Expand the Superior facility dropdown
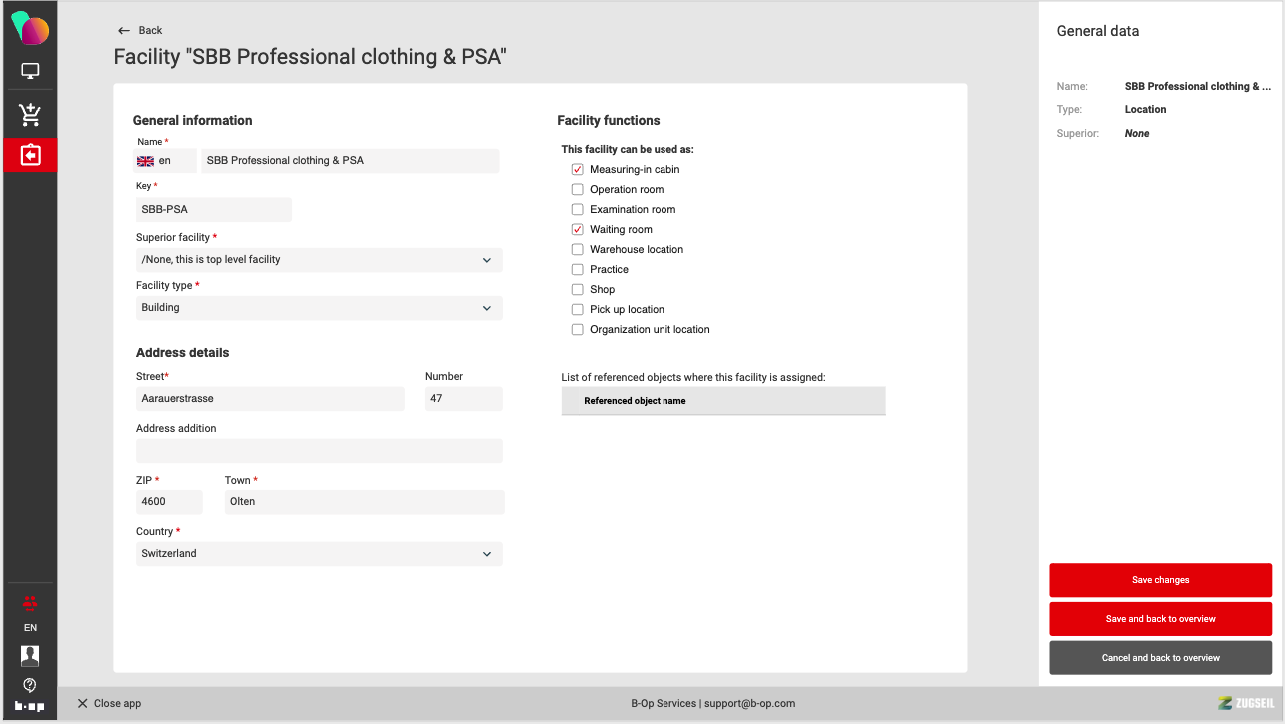1285x724 pixels. tap(319, 260)
